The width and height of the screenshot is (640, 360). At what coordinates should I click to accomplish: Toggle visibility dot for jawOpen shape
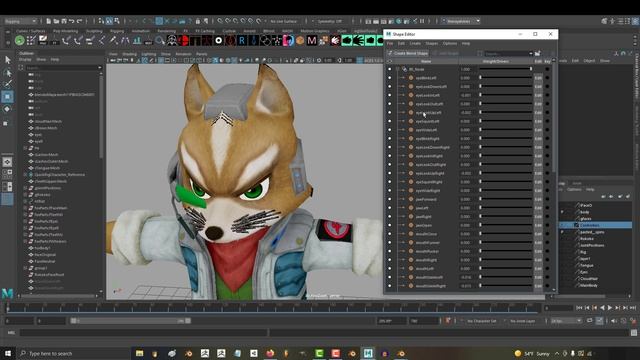pos(389,225)
